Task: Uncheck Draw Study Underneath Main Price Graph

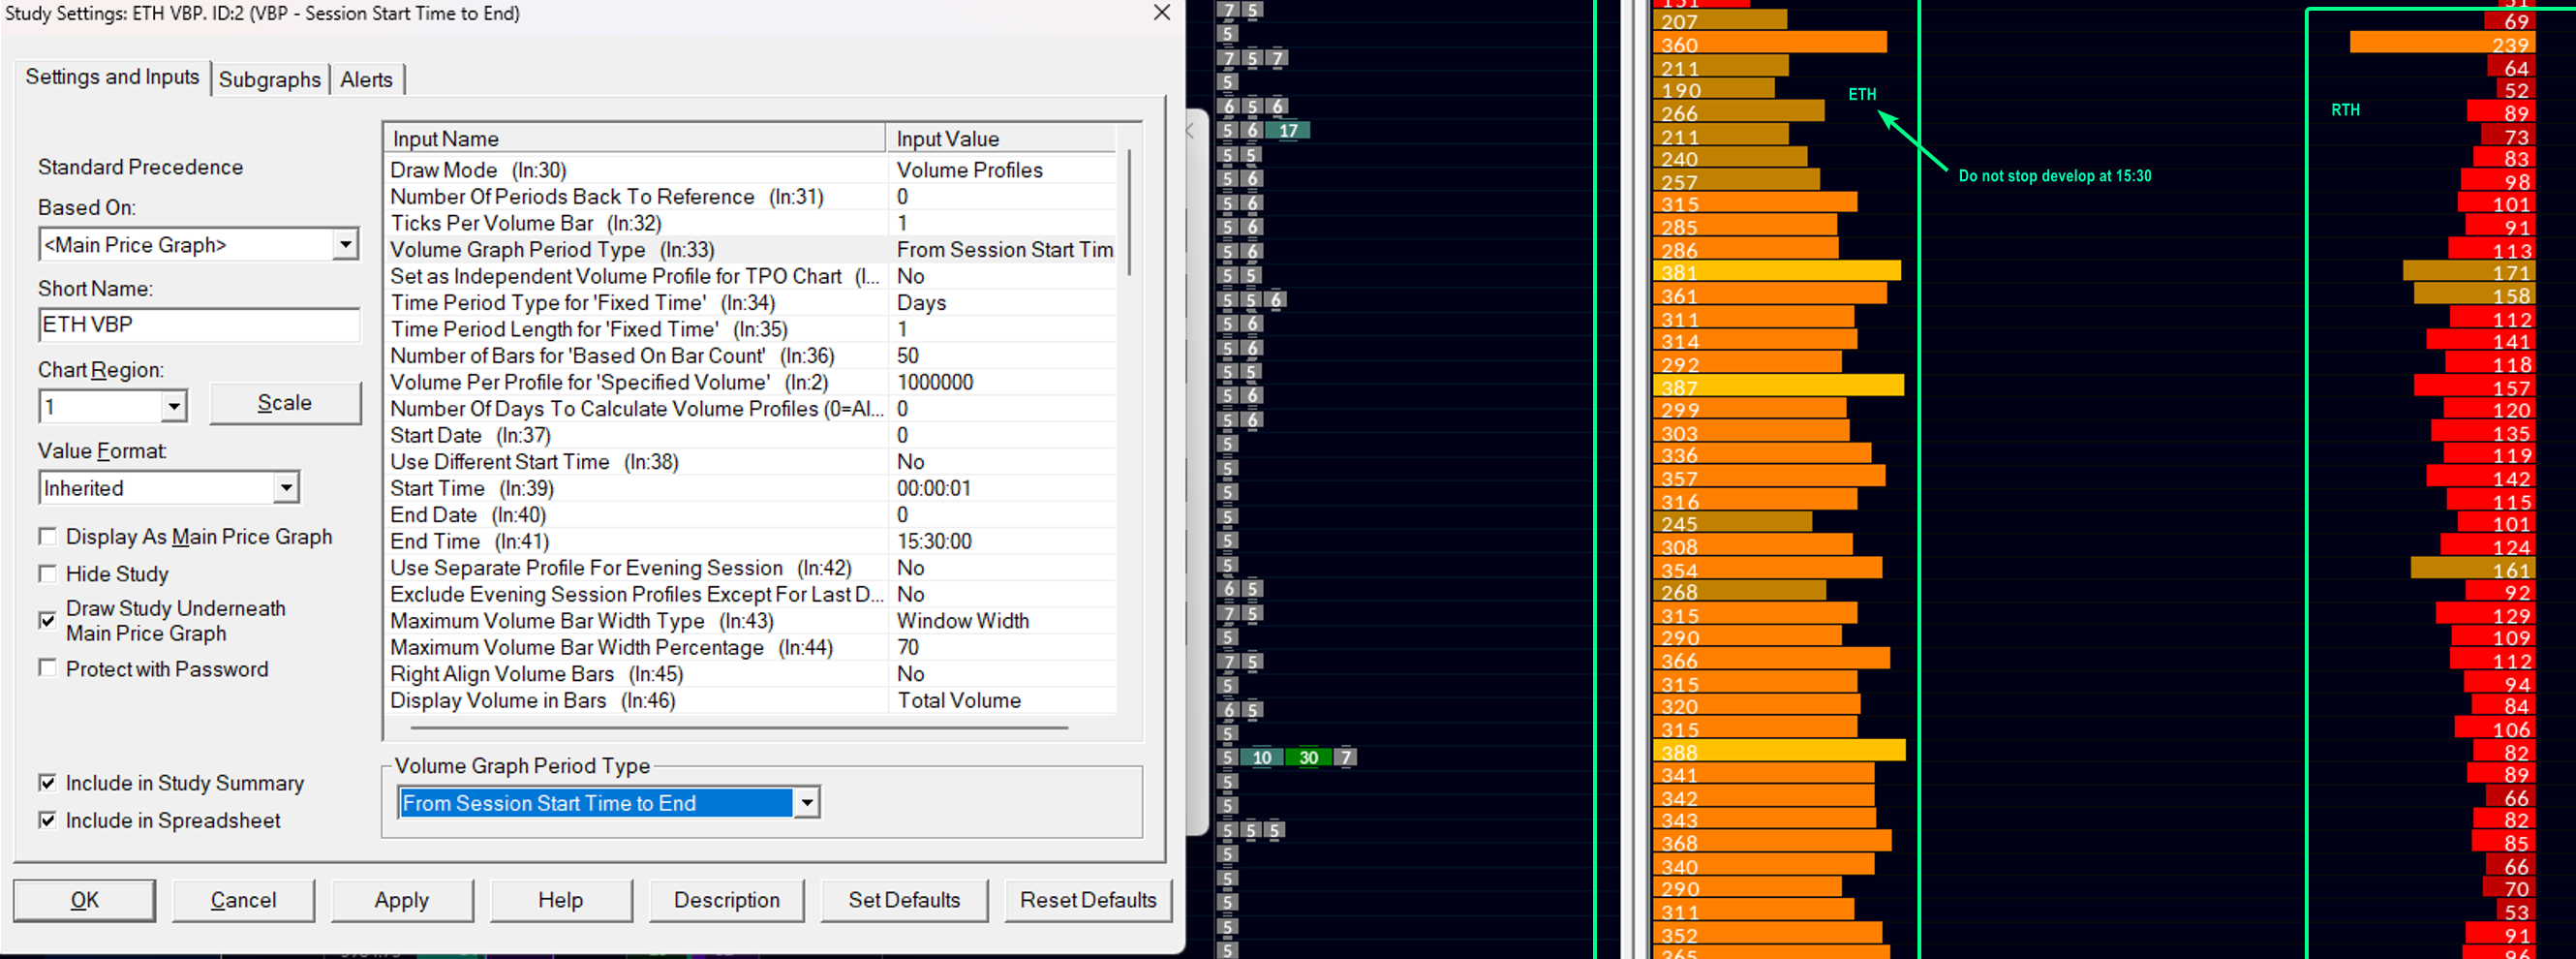Action: click(x=47, y=620)
